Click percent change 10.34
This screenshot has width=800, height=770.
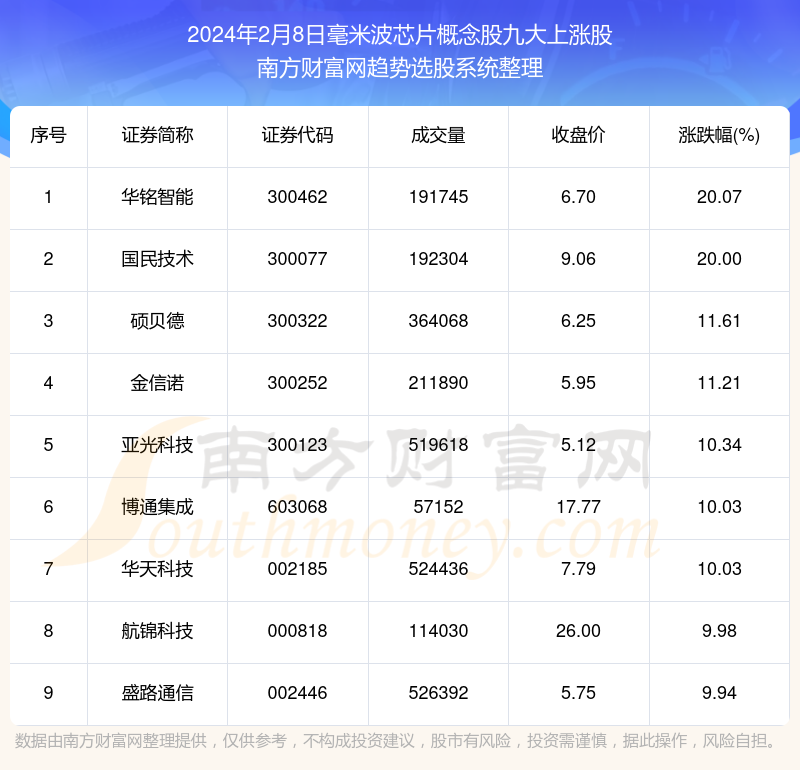tap(719, 445)
